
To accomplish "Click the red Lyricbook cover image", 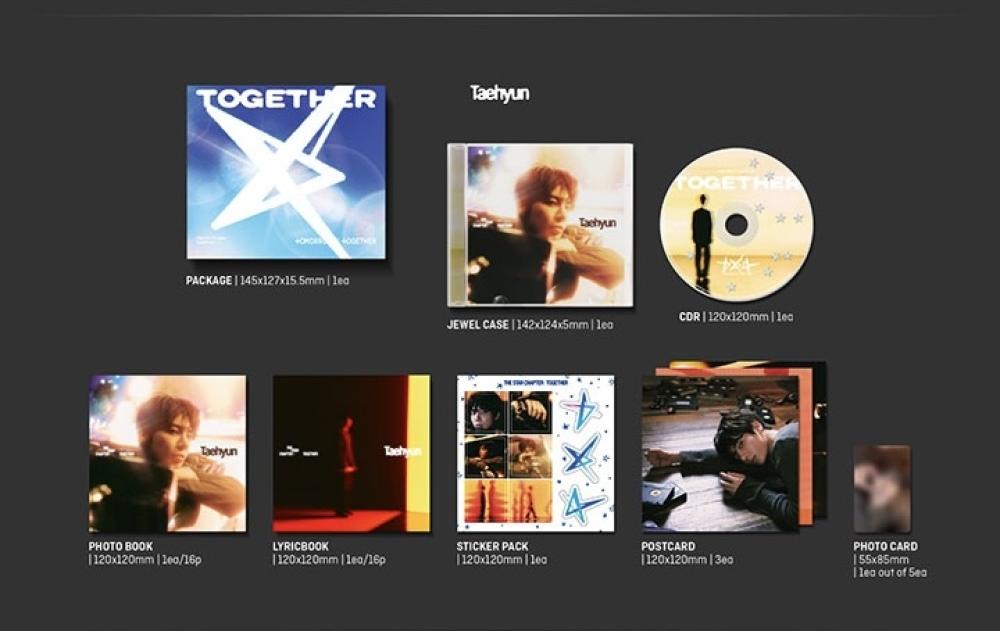I will pyautogui.click(x=351, y=454).
